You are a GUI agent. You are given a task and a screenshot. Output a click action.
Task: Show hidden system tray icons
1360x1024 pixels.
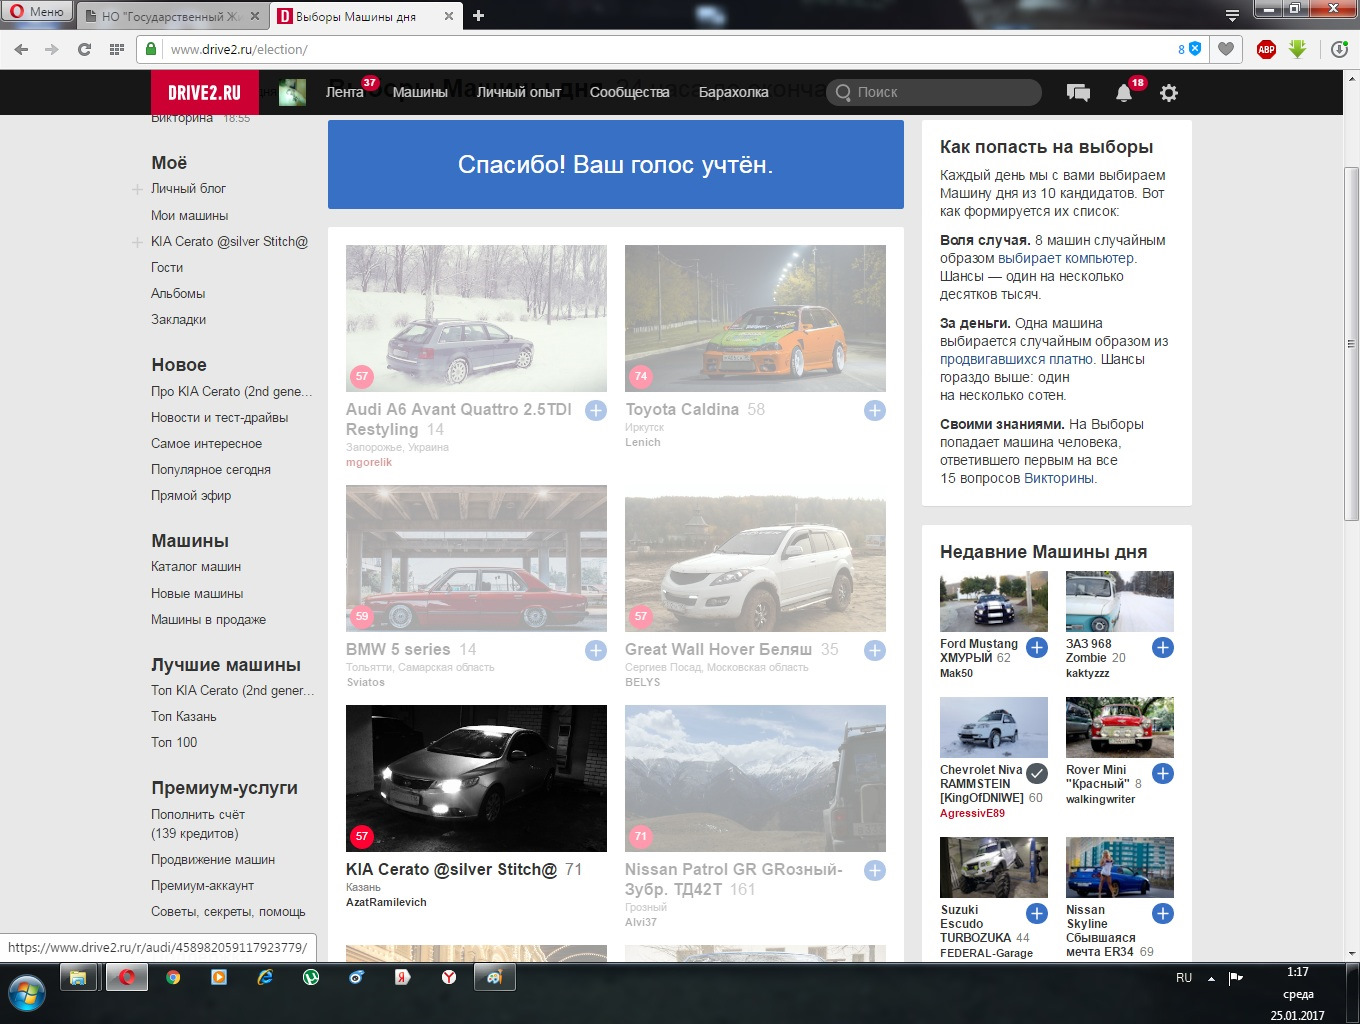coord(1211,978)
